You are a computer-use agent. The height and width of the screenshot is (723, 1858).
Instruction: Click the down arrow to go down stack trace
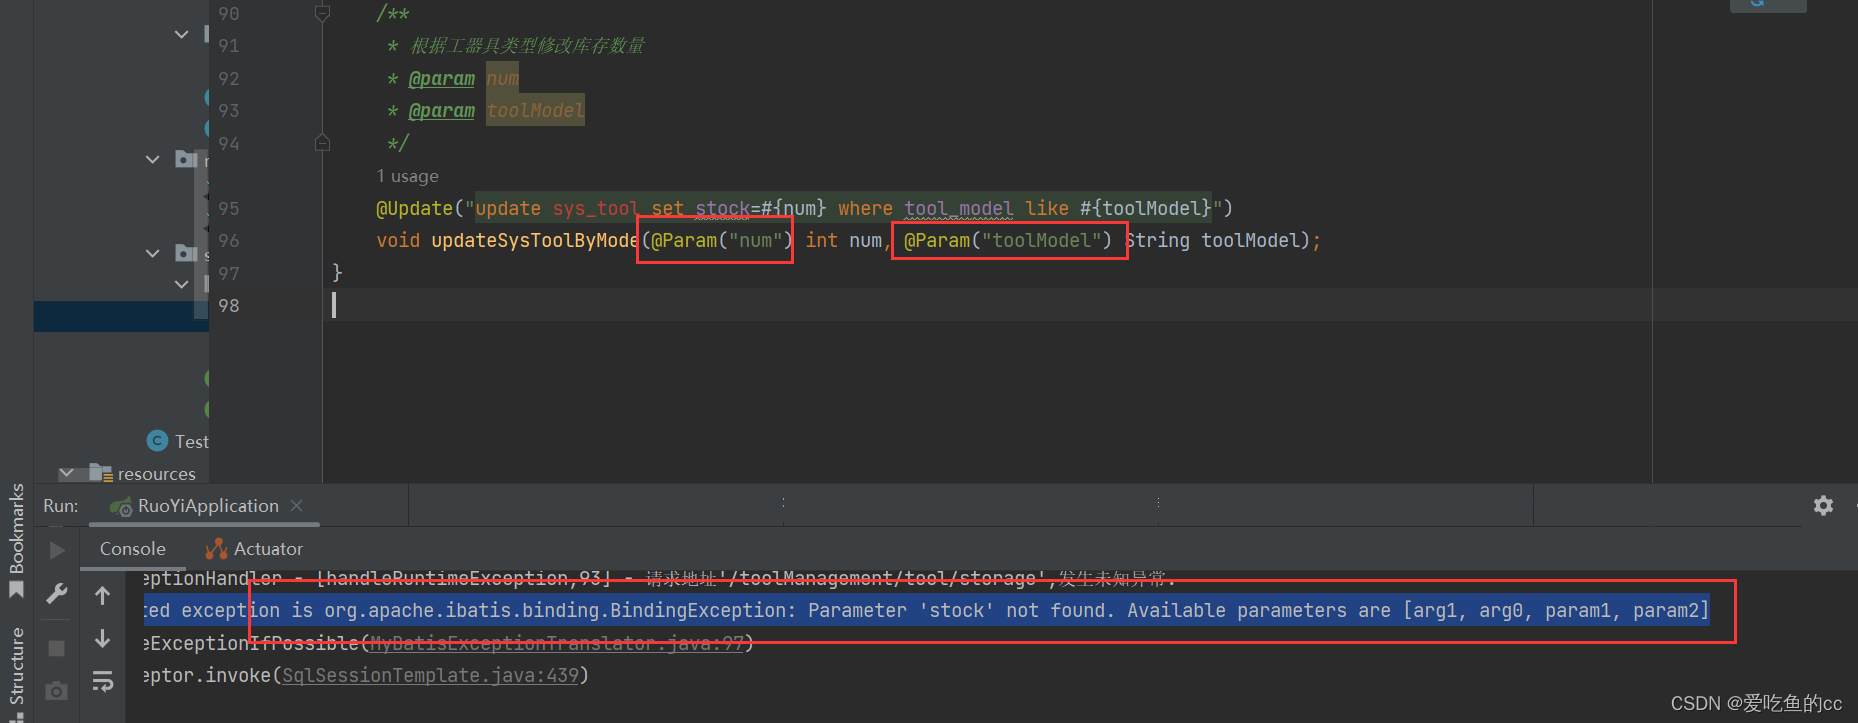tap(102, 638)
